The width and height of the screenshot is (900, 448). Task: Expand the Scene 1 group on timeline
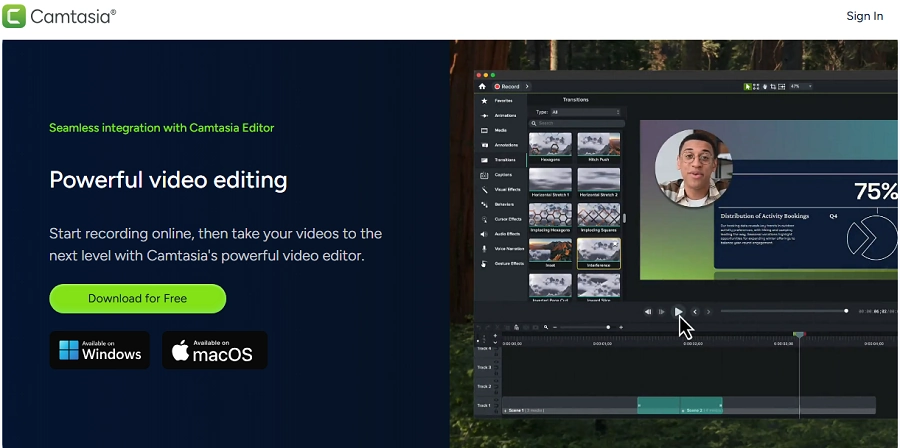[506, 411]
